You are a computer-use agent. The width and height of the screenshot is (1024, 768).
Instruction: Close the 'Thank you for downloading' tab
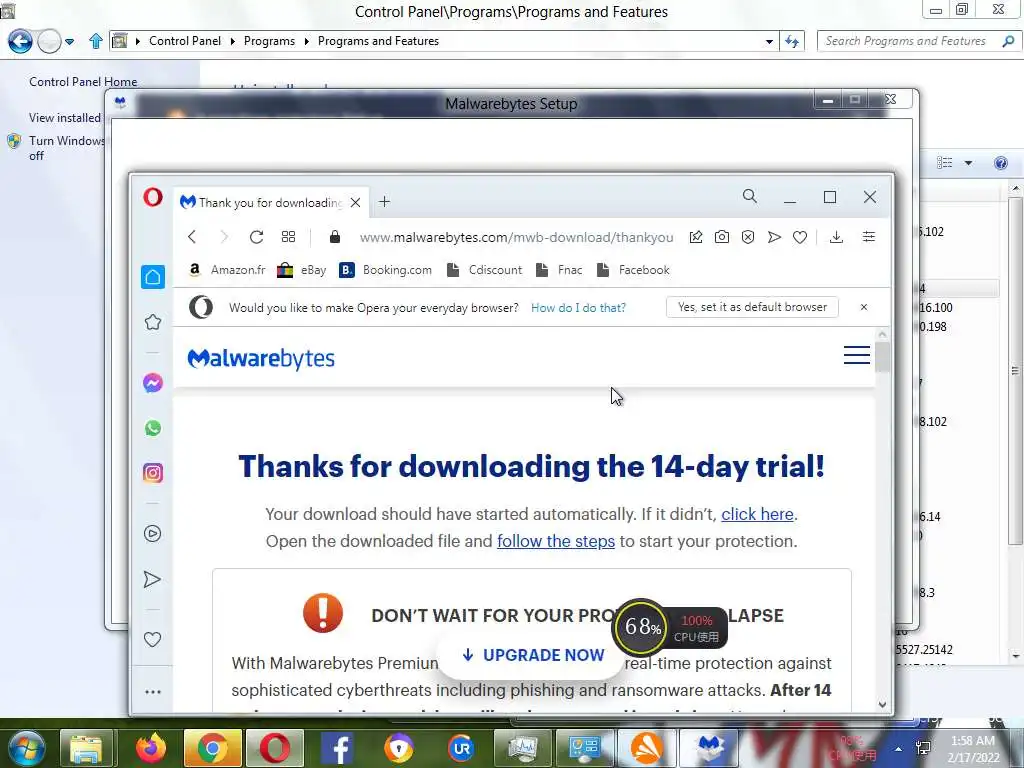click(x=355, y=202)
